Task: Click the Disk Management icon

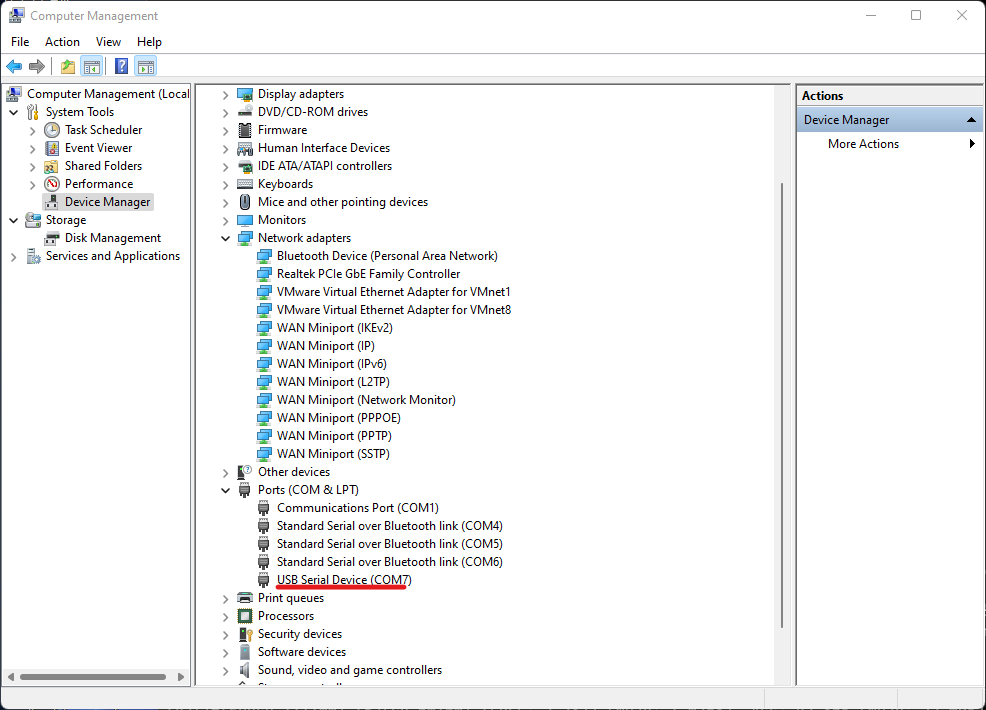Action: click(x=52, y=238)
